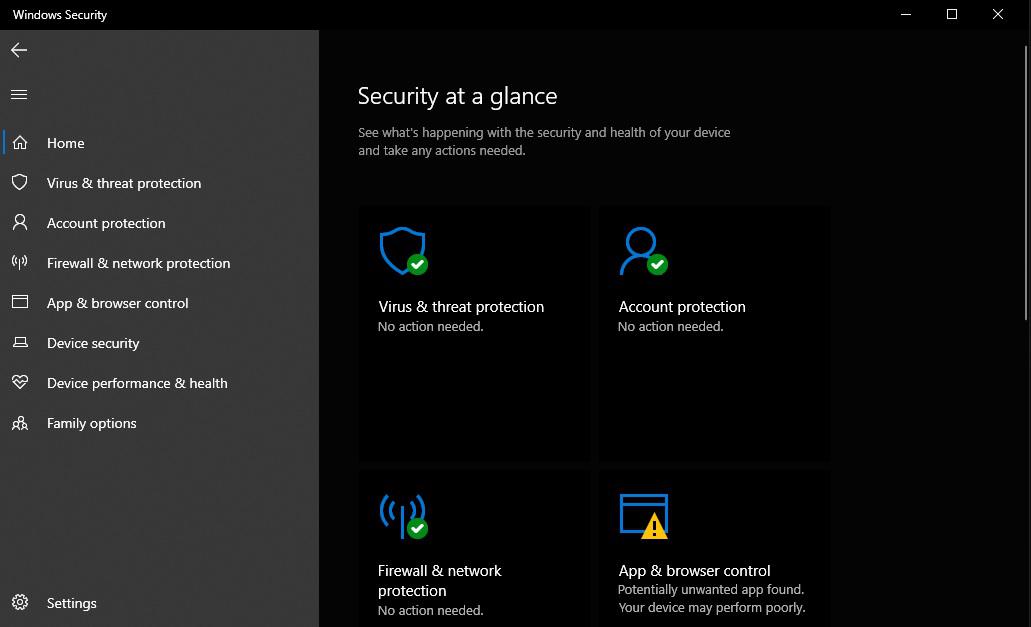1031x627 pixels.
Task: Click the shield icon on the protection tile
Action: point(400,250)
